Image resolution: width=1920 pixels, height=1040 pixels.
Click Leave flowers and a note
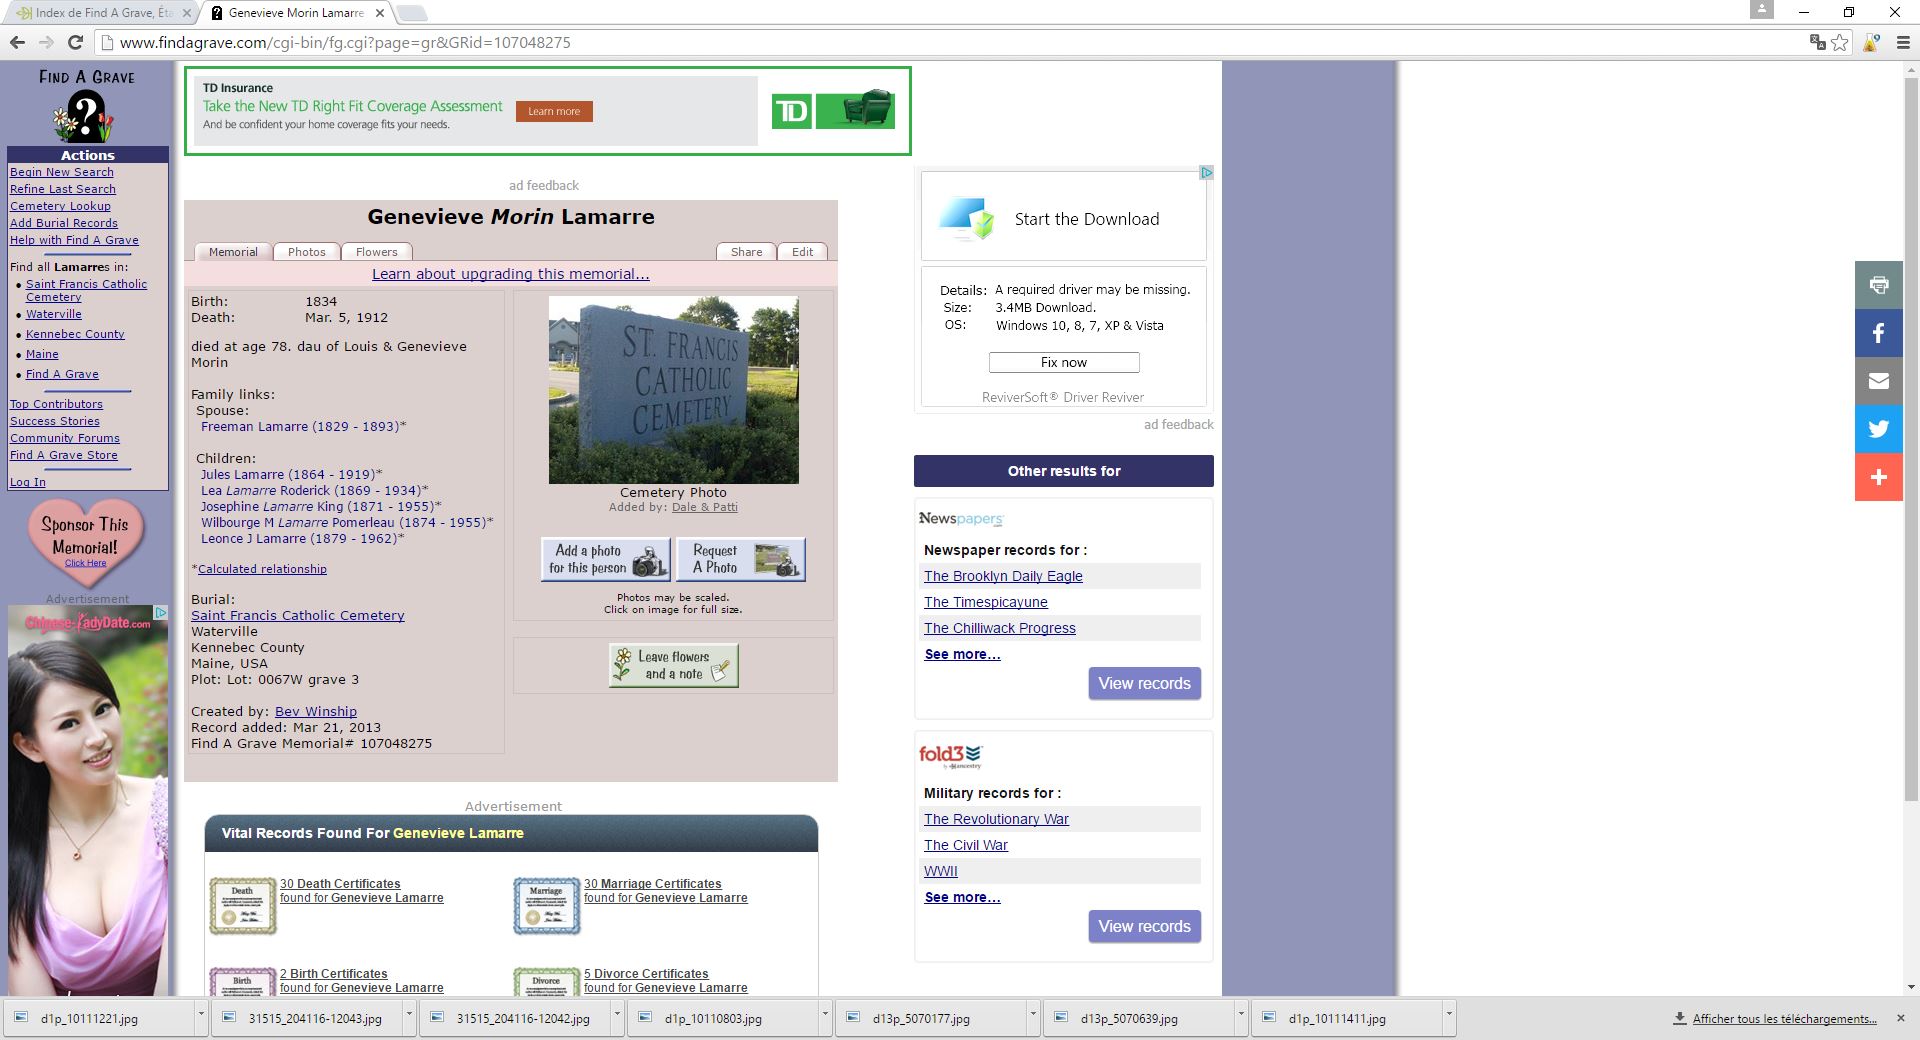(674, 665)
